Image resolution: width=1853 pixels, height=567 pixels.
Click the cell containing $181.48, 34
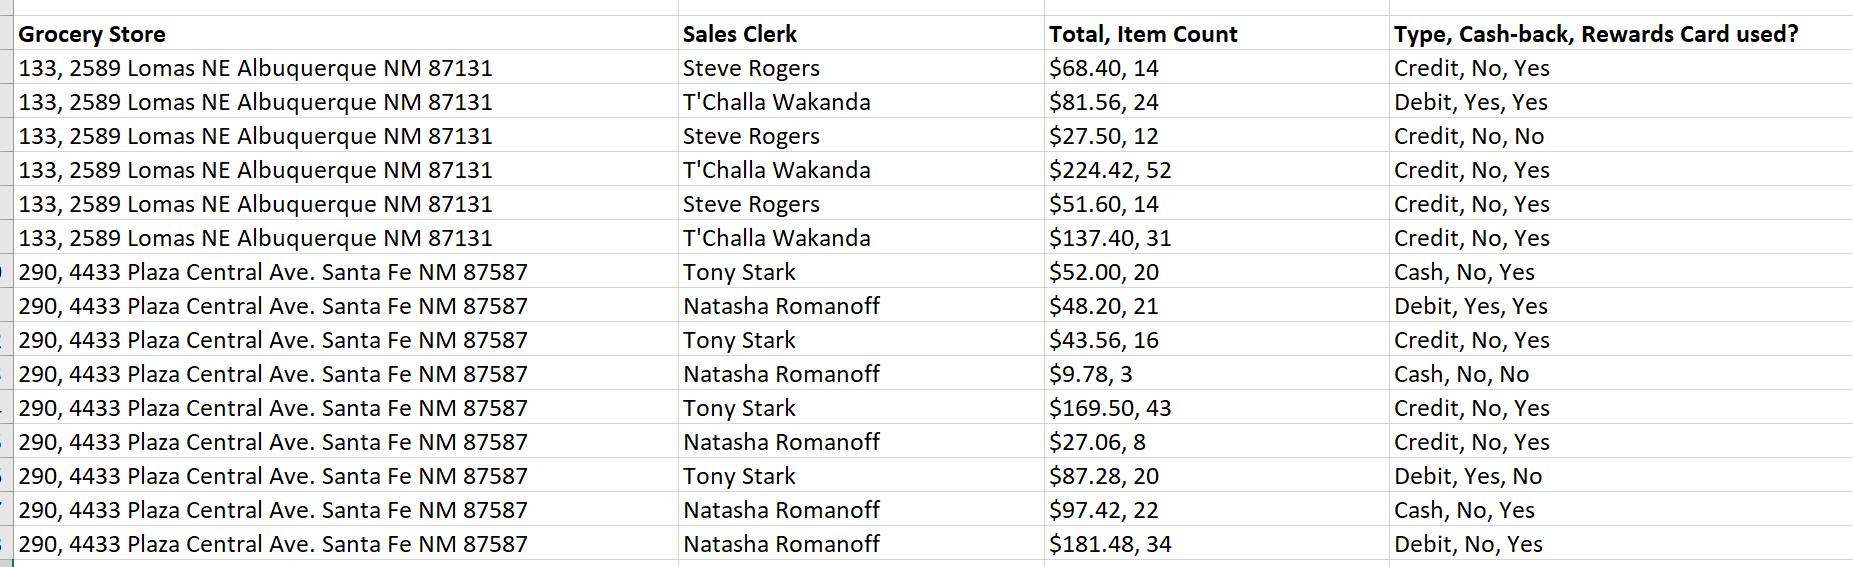point(1216,543)
